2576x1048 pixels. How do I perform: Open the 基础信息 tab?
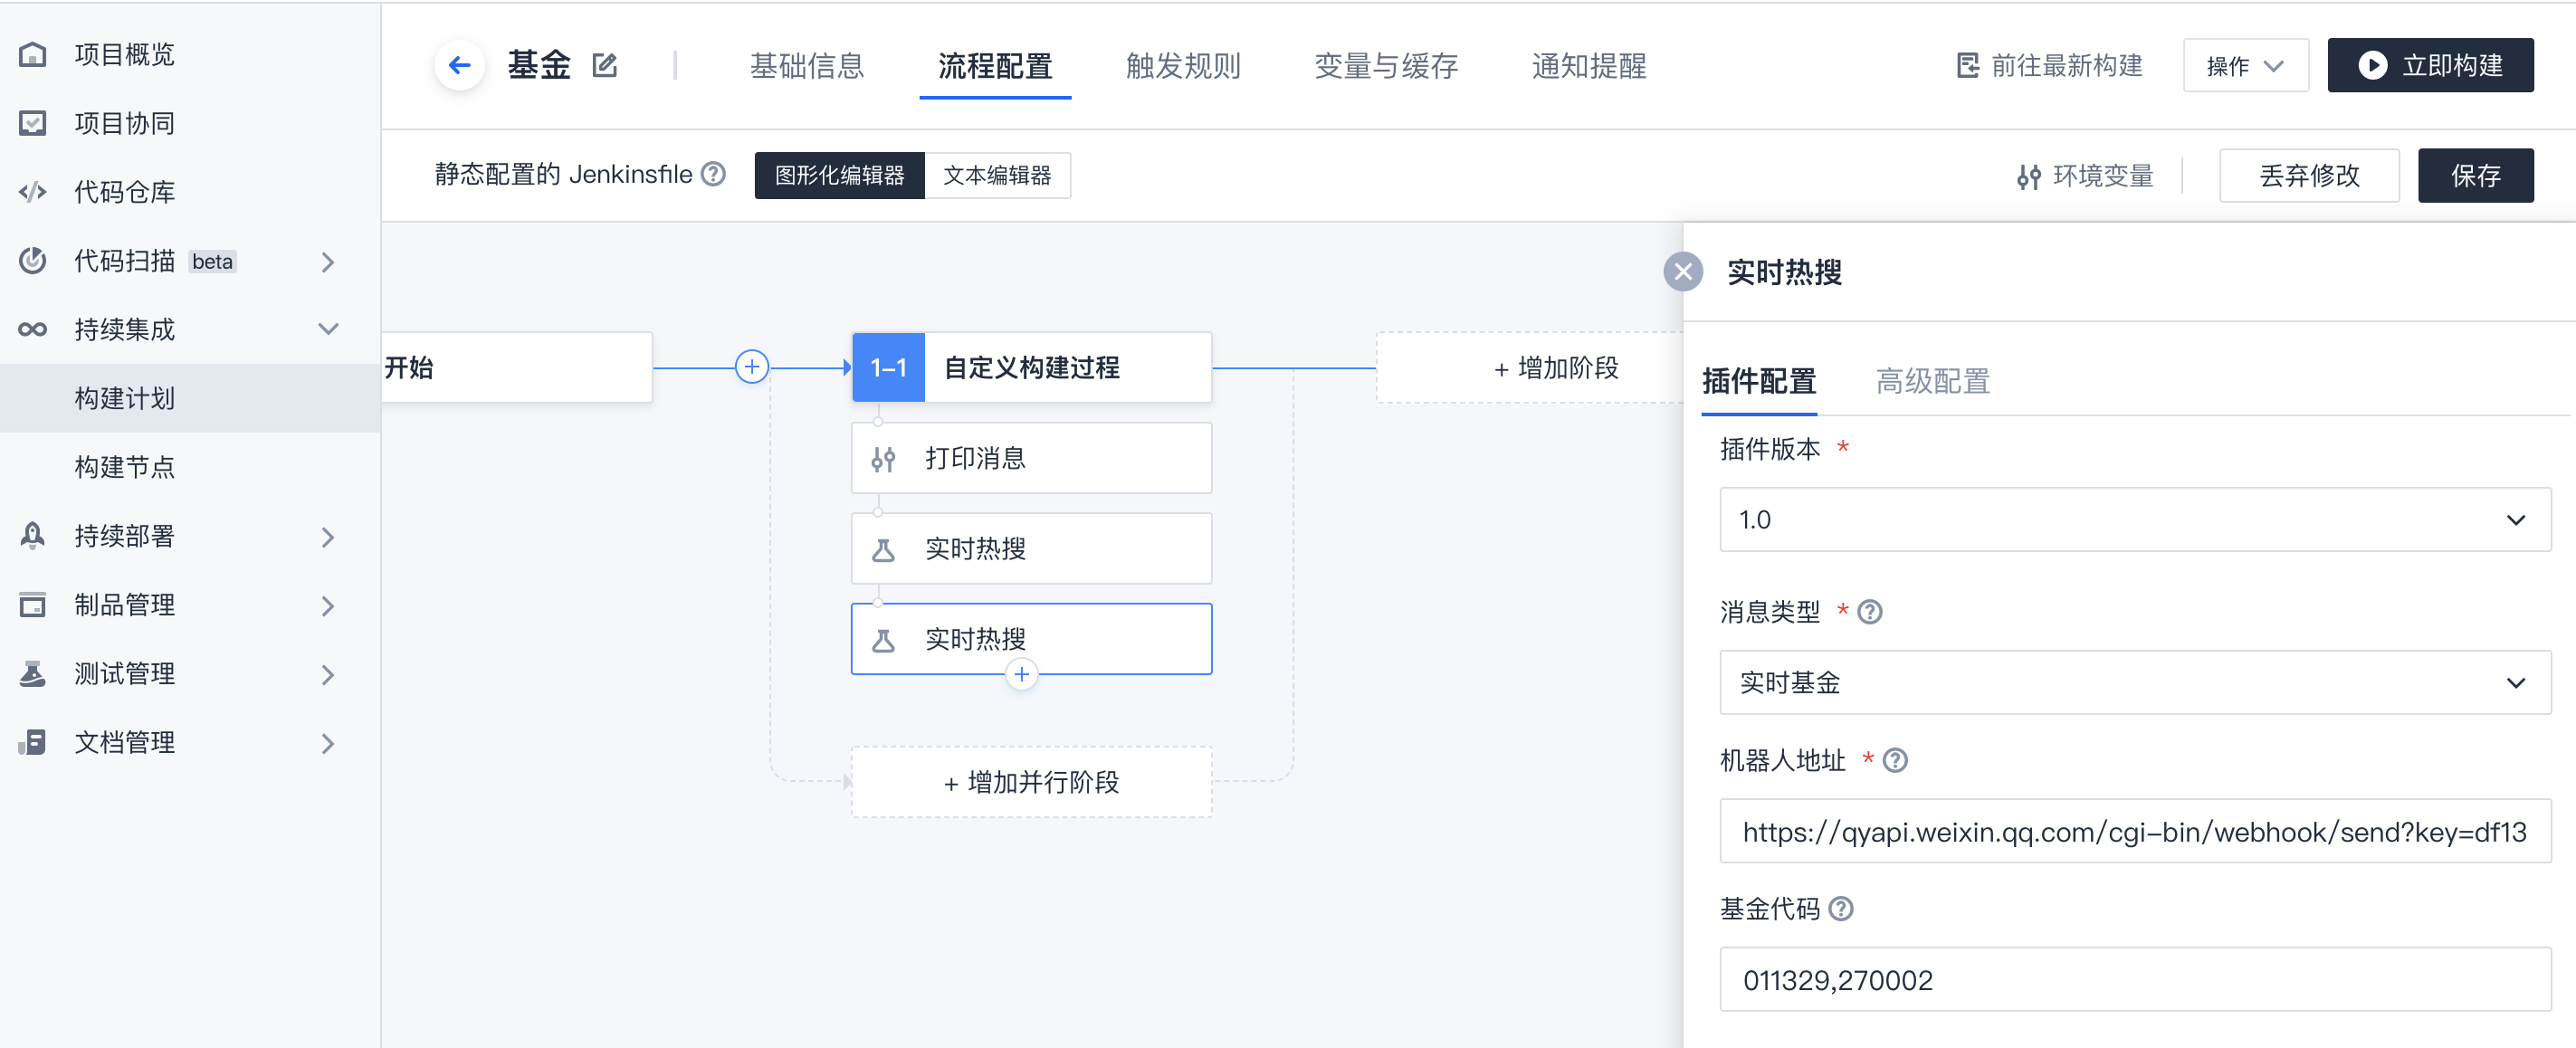click(x=806, y=66)
